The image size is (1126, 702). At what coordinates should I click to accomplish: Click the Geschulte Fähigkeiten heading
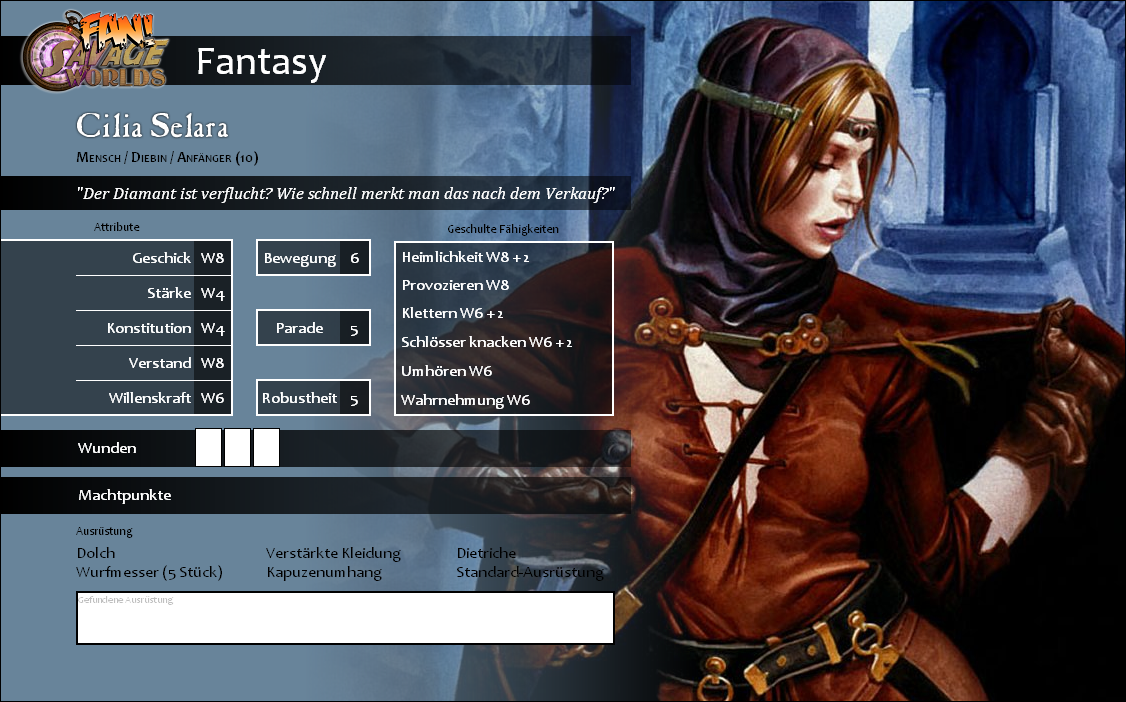(x=503, y=229)
